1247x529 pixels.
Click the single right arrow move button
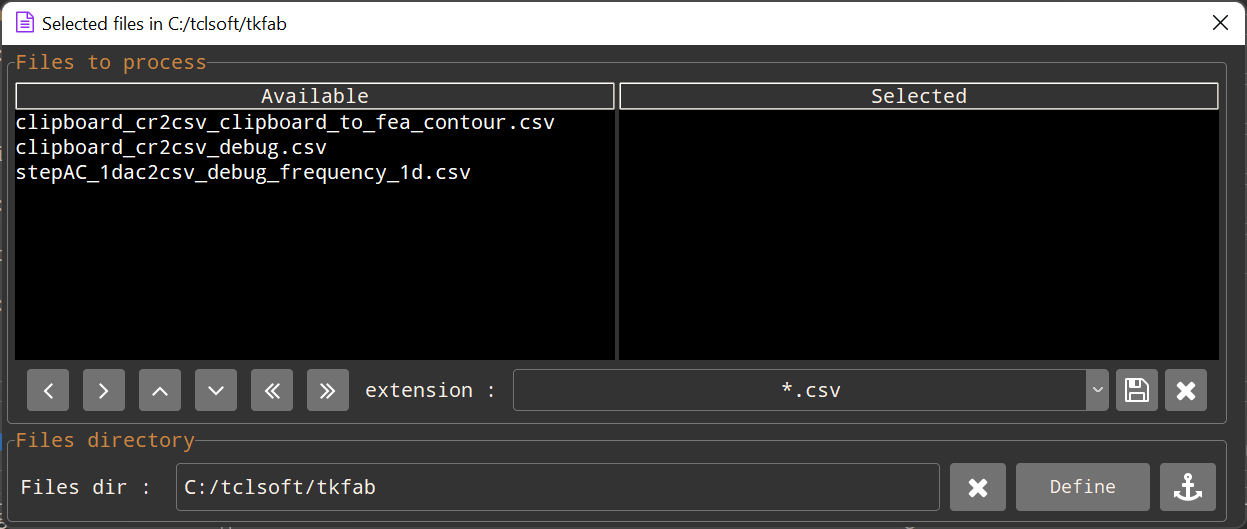[104, 390]
